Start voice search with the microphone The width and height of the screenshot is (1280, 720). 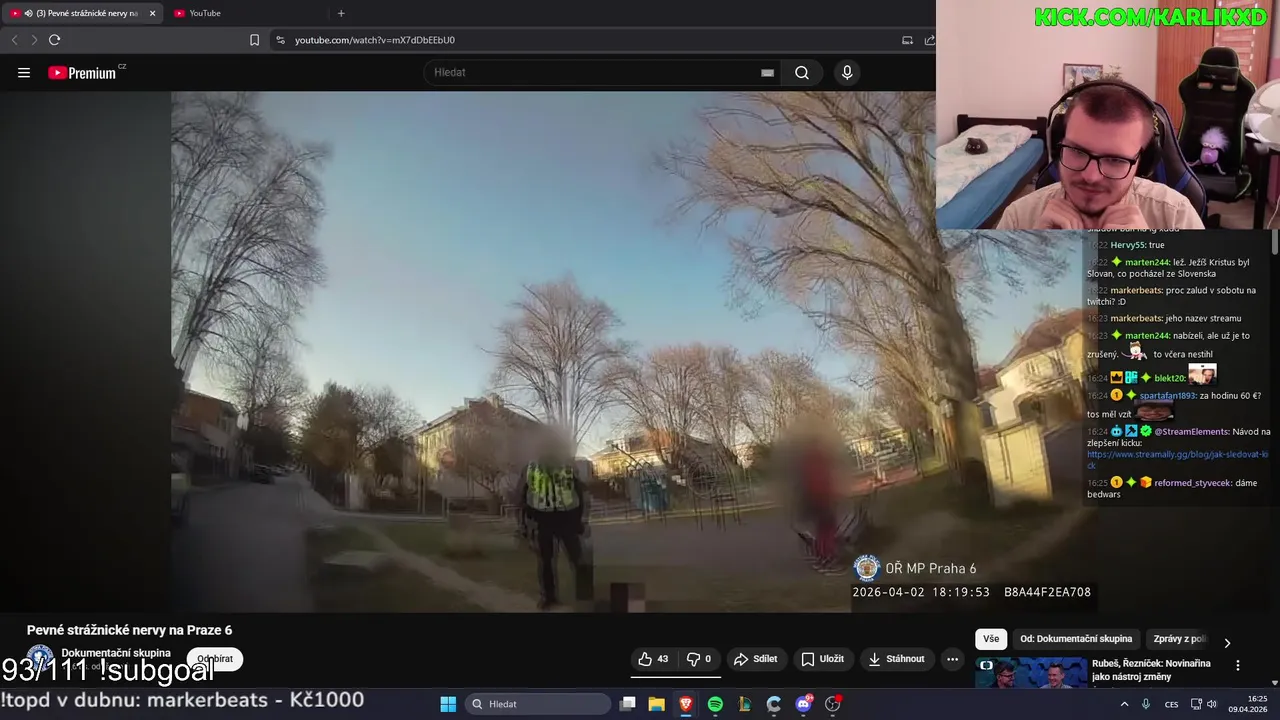(847, 73)
